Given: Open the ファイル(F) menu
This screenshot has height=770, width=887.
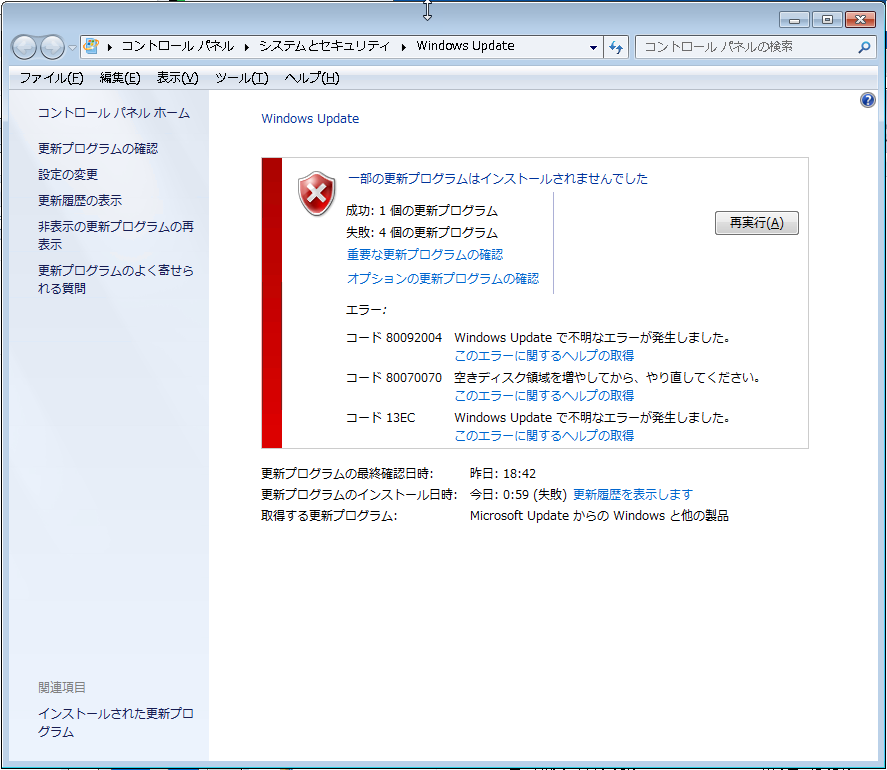Looking at the screenshot, I should (51, 78).
